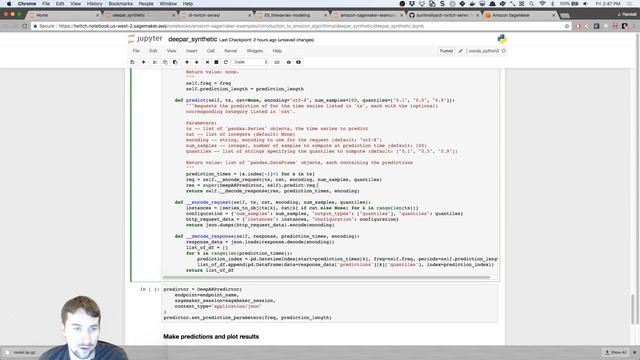Switch to the Home browser tab
The height and width of the screenshot is (360, 640).
point(64,15)
